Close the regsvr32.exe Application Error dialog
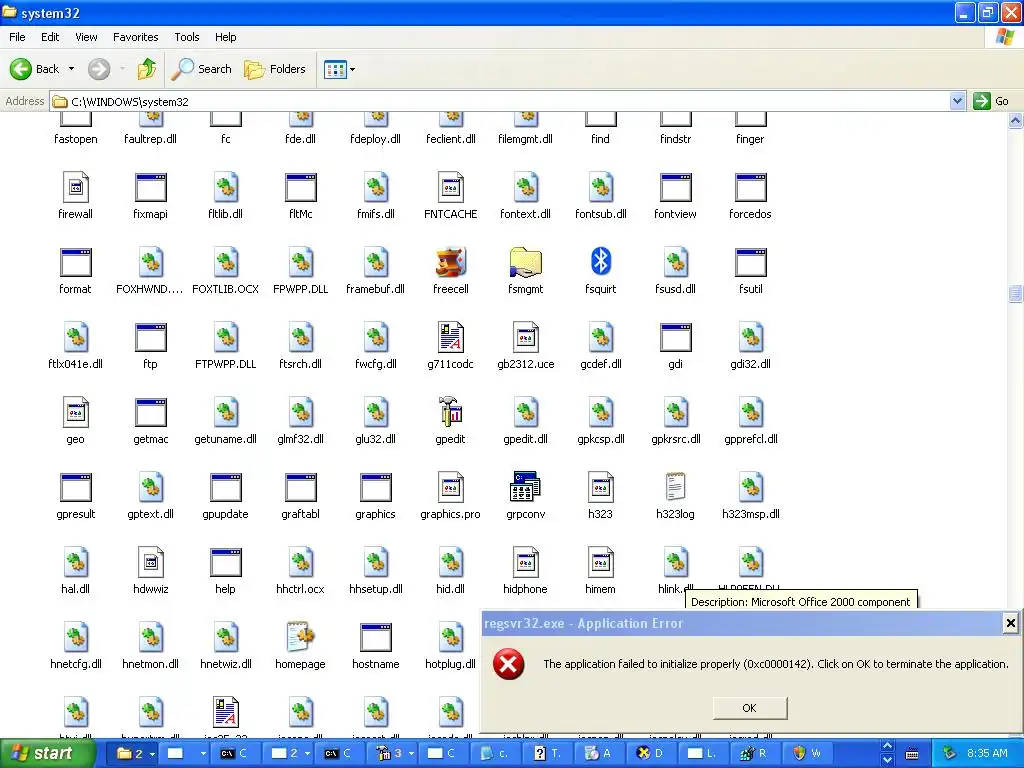This screenshot has width=1024, height=768. 1010,623
